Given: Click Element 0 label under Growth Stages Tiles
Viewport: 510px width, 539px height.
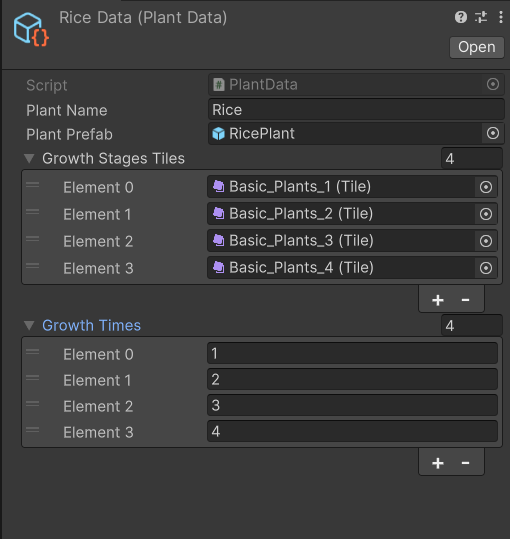Looking at the screenshot, I should (98, 188).
